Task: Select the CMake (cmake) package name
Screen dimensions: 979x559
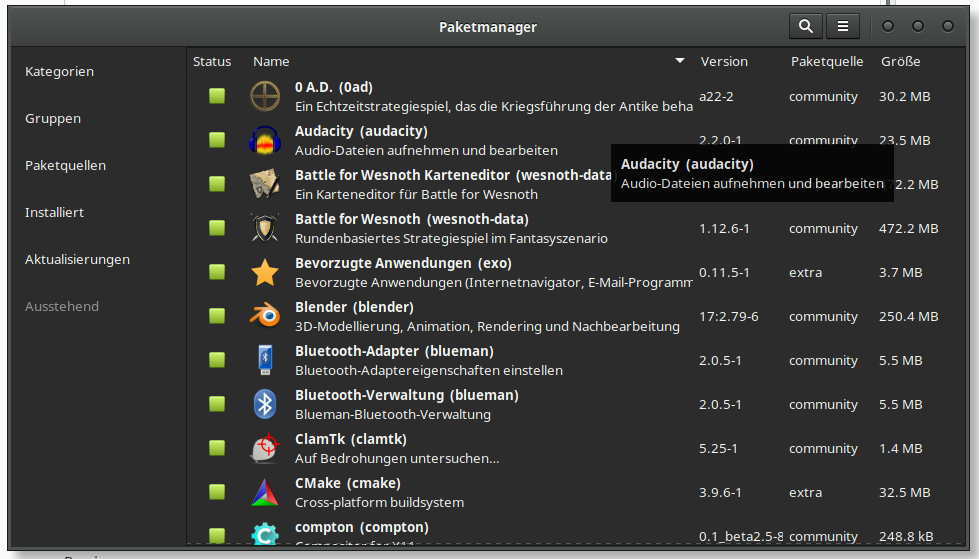Action: 348,483
